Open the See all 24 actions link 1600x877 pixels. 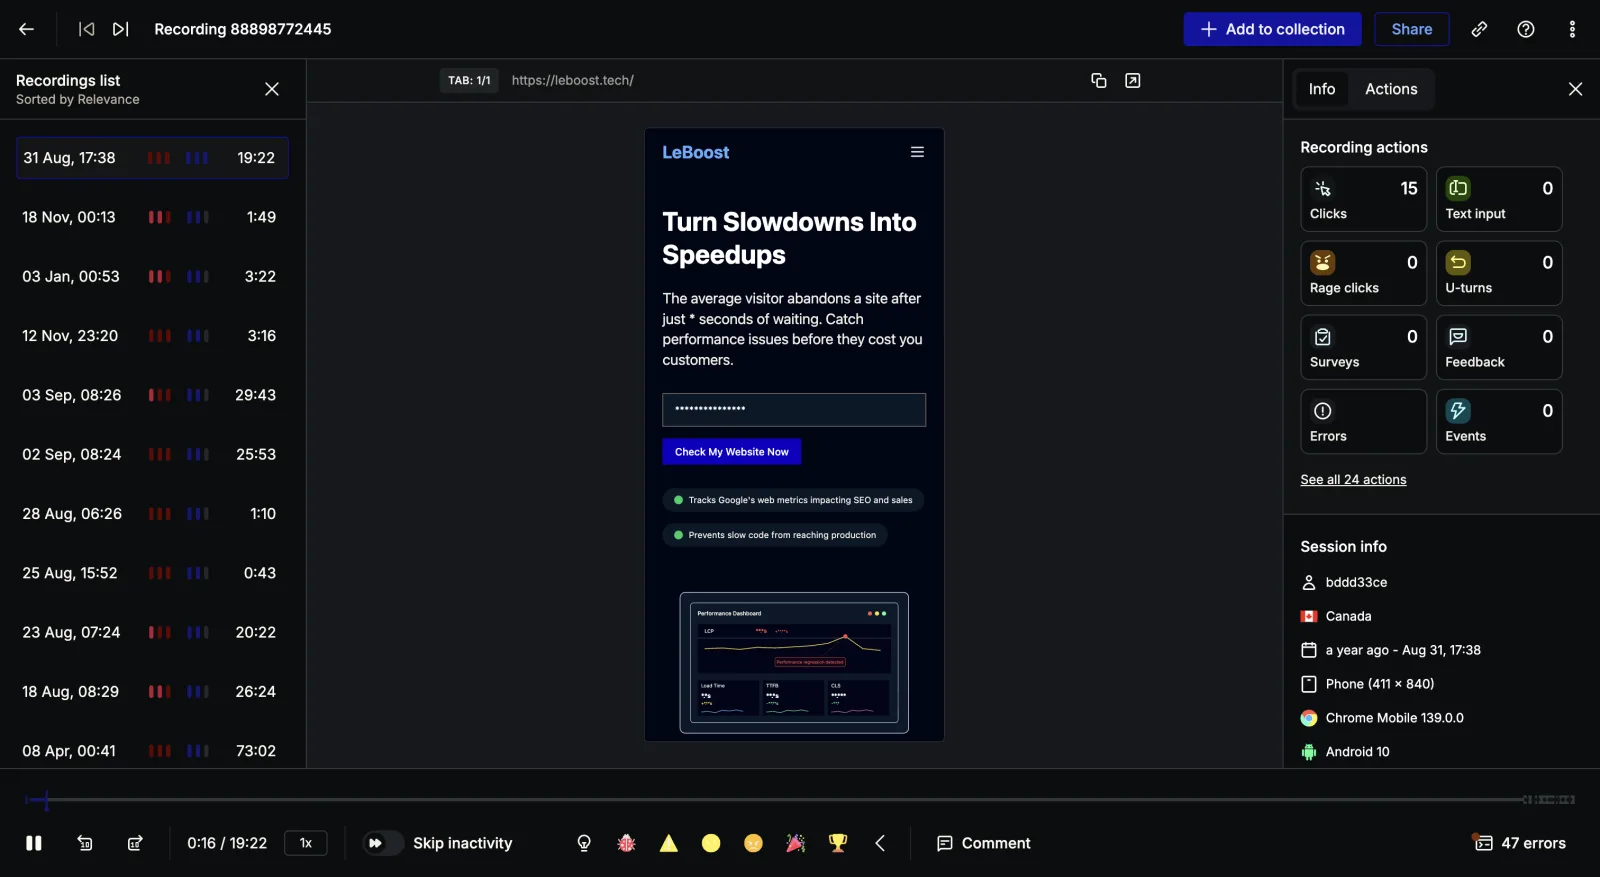1353,480
